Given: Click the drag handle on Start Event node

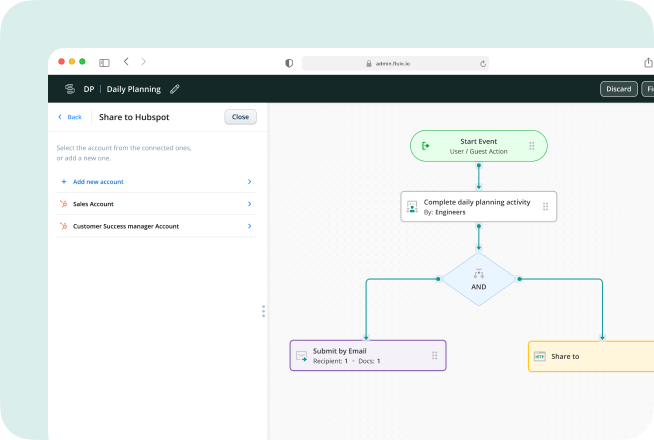Looking at the screenshot, I should (x=531, y=146).
